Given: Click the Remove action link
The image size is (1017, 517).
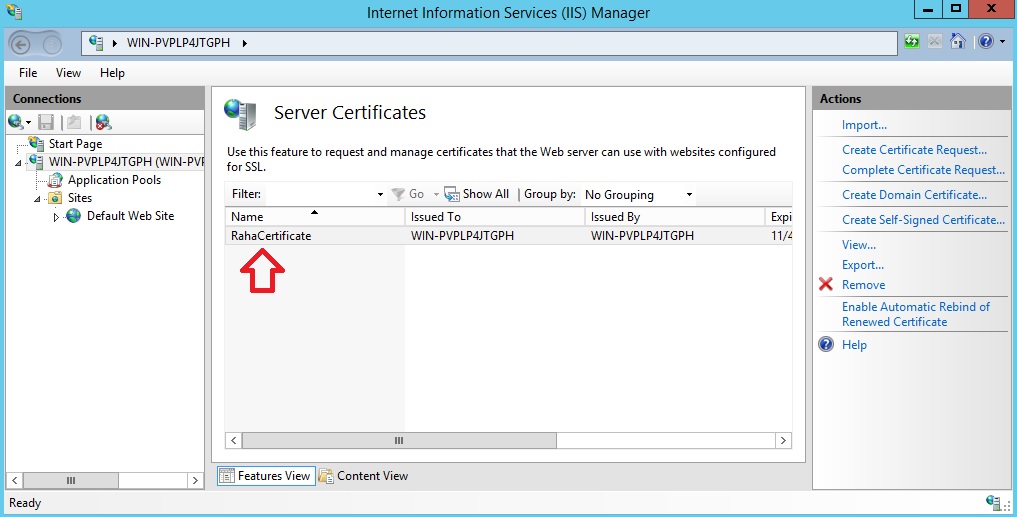Looking at the screenshot, I should coord(863,285).
